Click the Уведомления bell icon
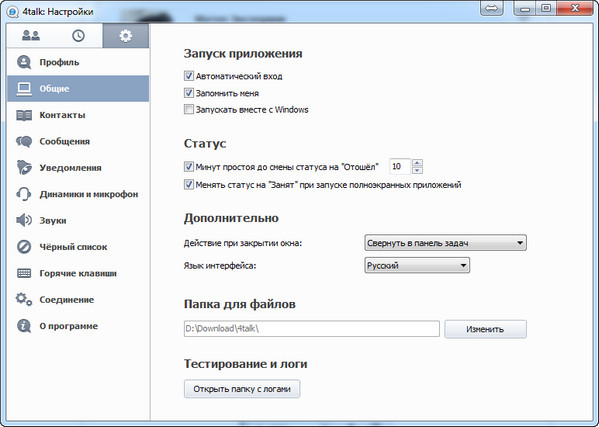Viewport: 599px width, 427px height. tap(24, 168)
